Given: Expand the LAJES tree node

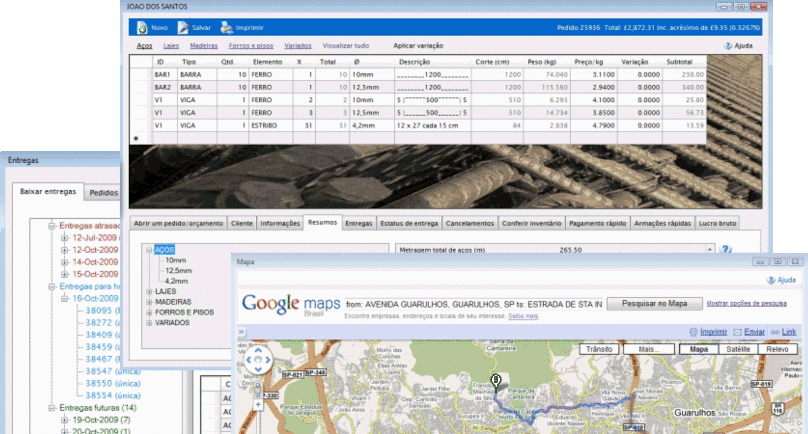Looking at the screenshot, I should click(x=149, y=292).
